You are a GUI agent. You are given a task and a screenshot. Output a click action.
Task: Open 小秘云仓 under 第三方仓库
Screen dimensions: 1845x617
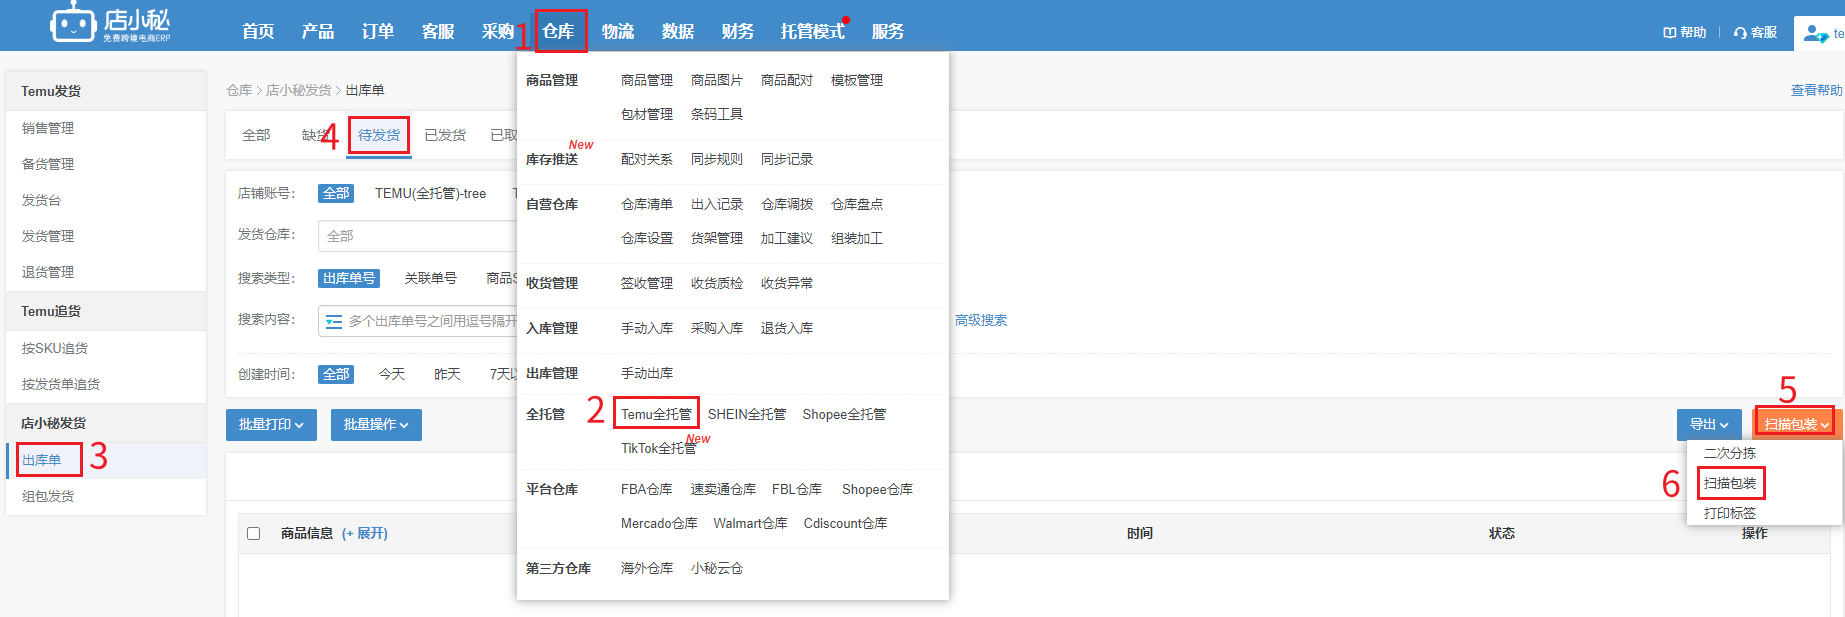point(717,568)
